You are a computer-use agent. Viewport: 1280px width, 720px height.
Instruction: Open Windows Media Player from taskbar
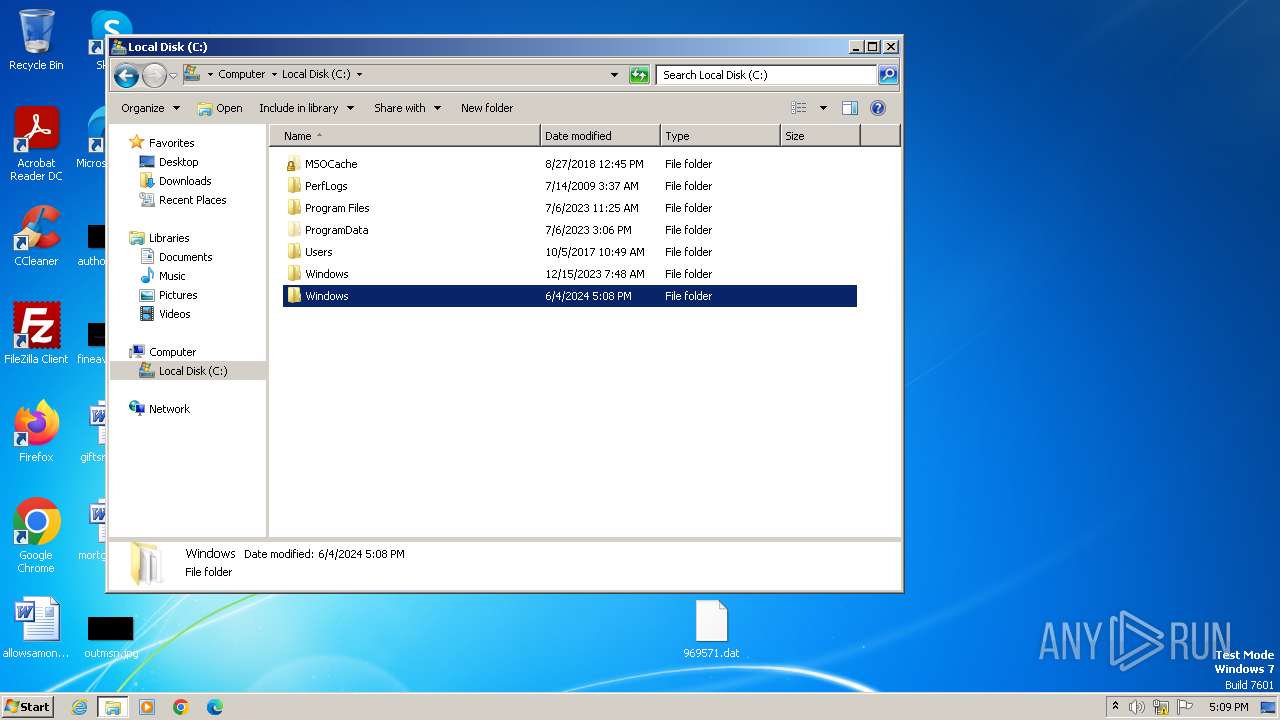pos(147,707)
